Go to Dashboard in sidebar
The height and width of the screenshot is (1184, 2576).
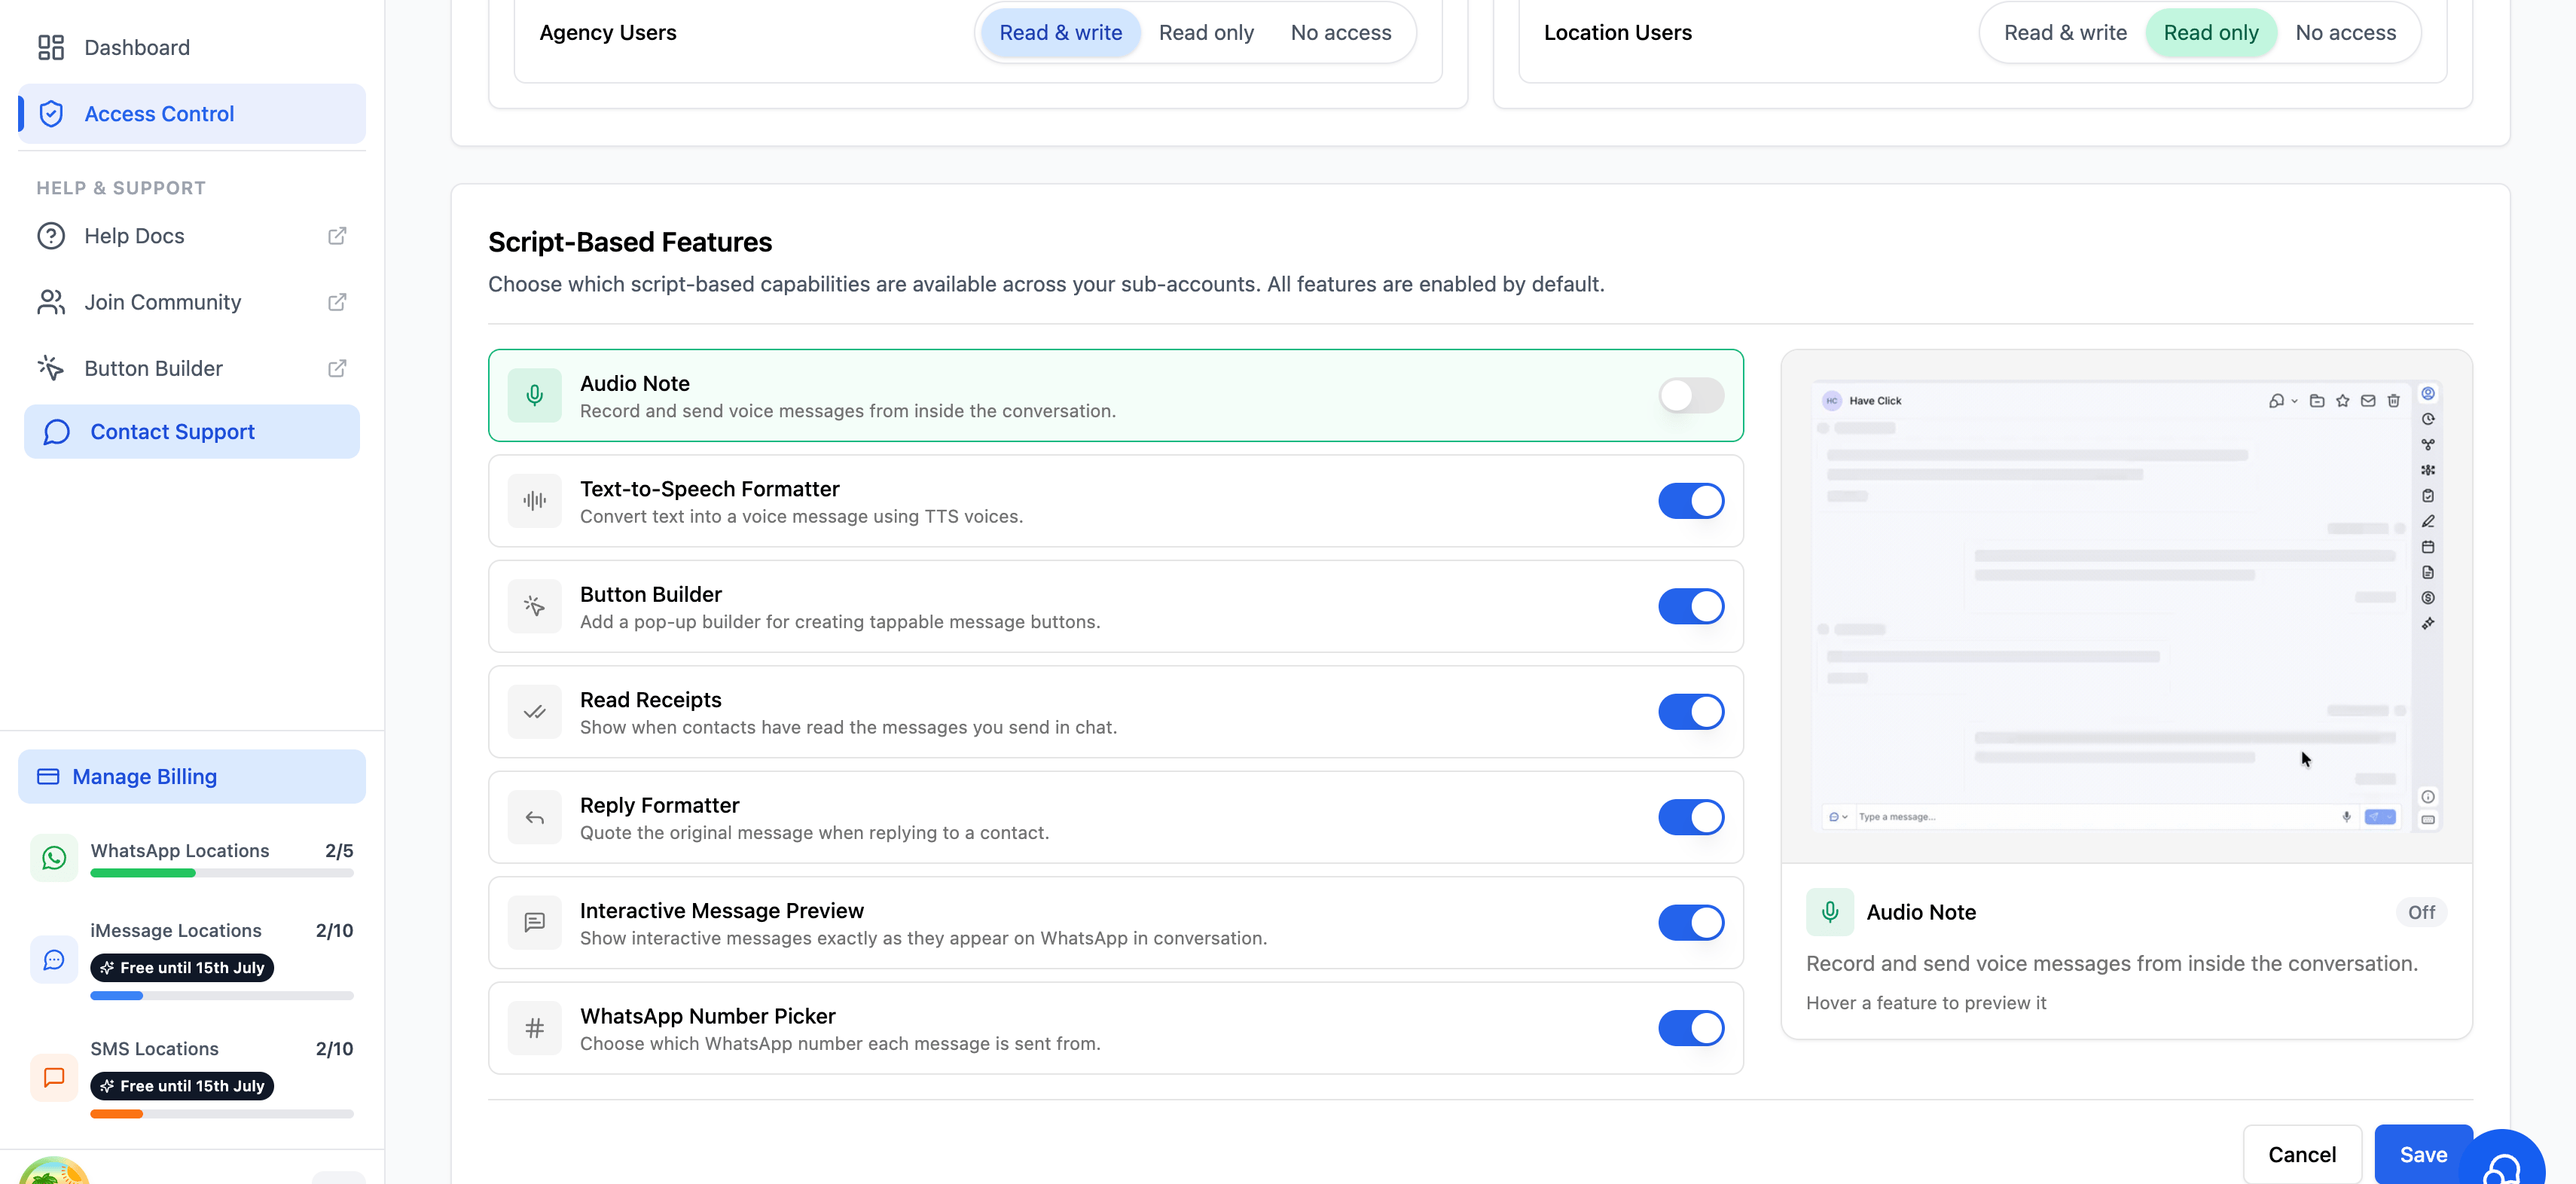[x=192, y=47]
